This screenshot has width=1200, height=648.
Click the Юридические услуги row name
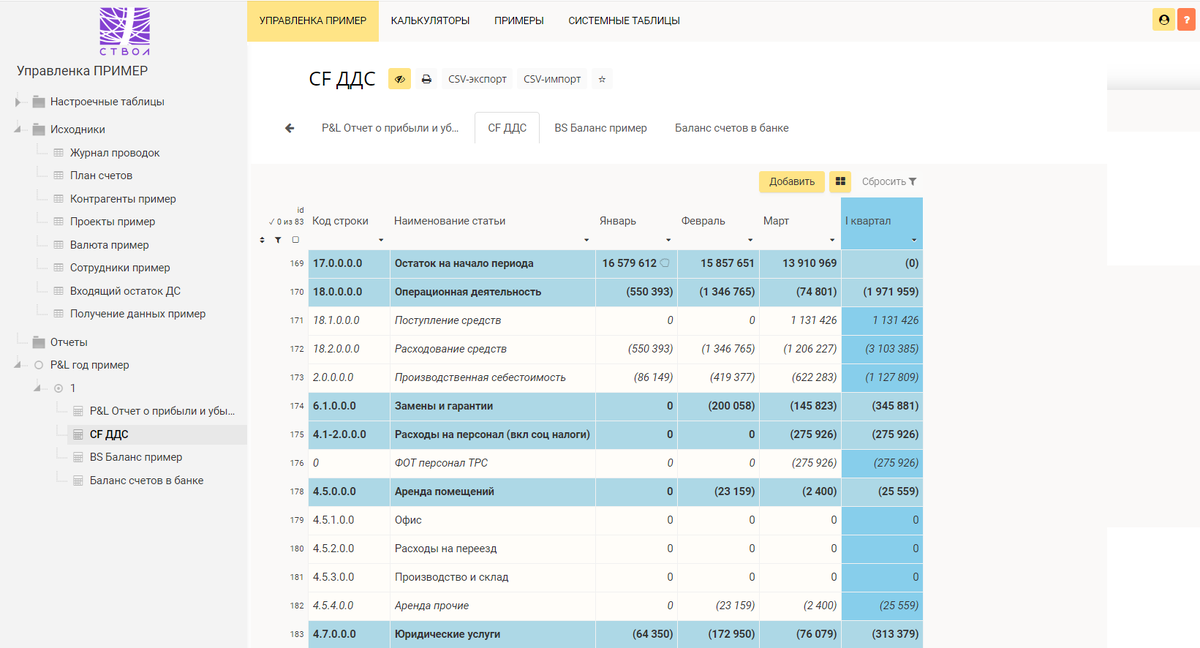[x=447, y=634]
